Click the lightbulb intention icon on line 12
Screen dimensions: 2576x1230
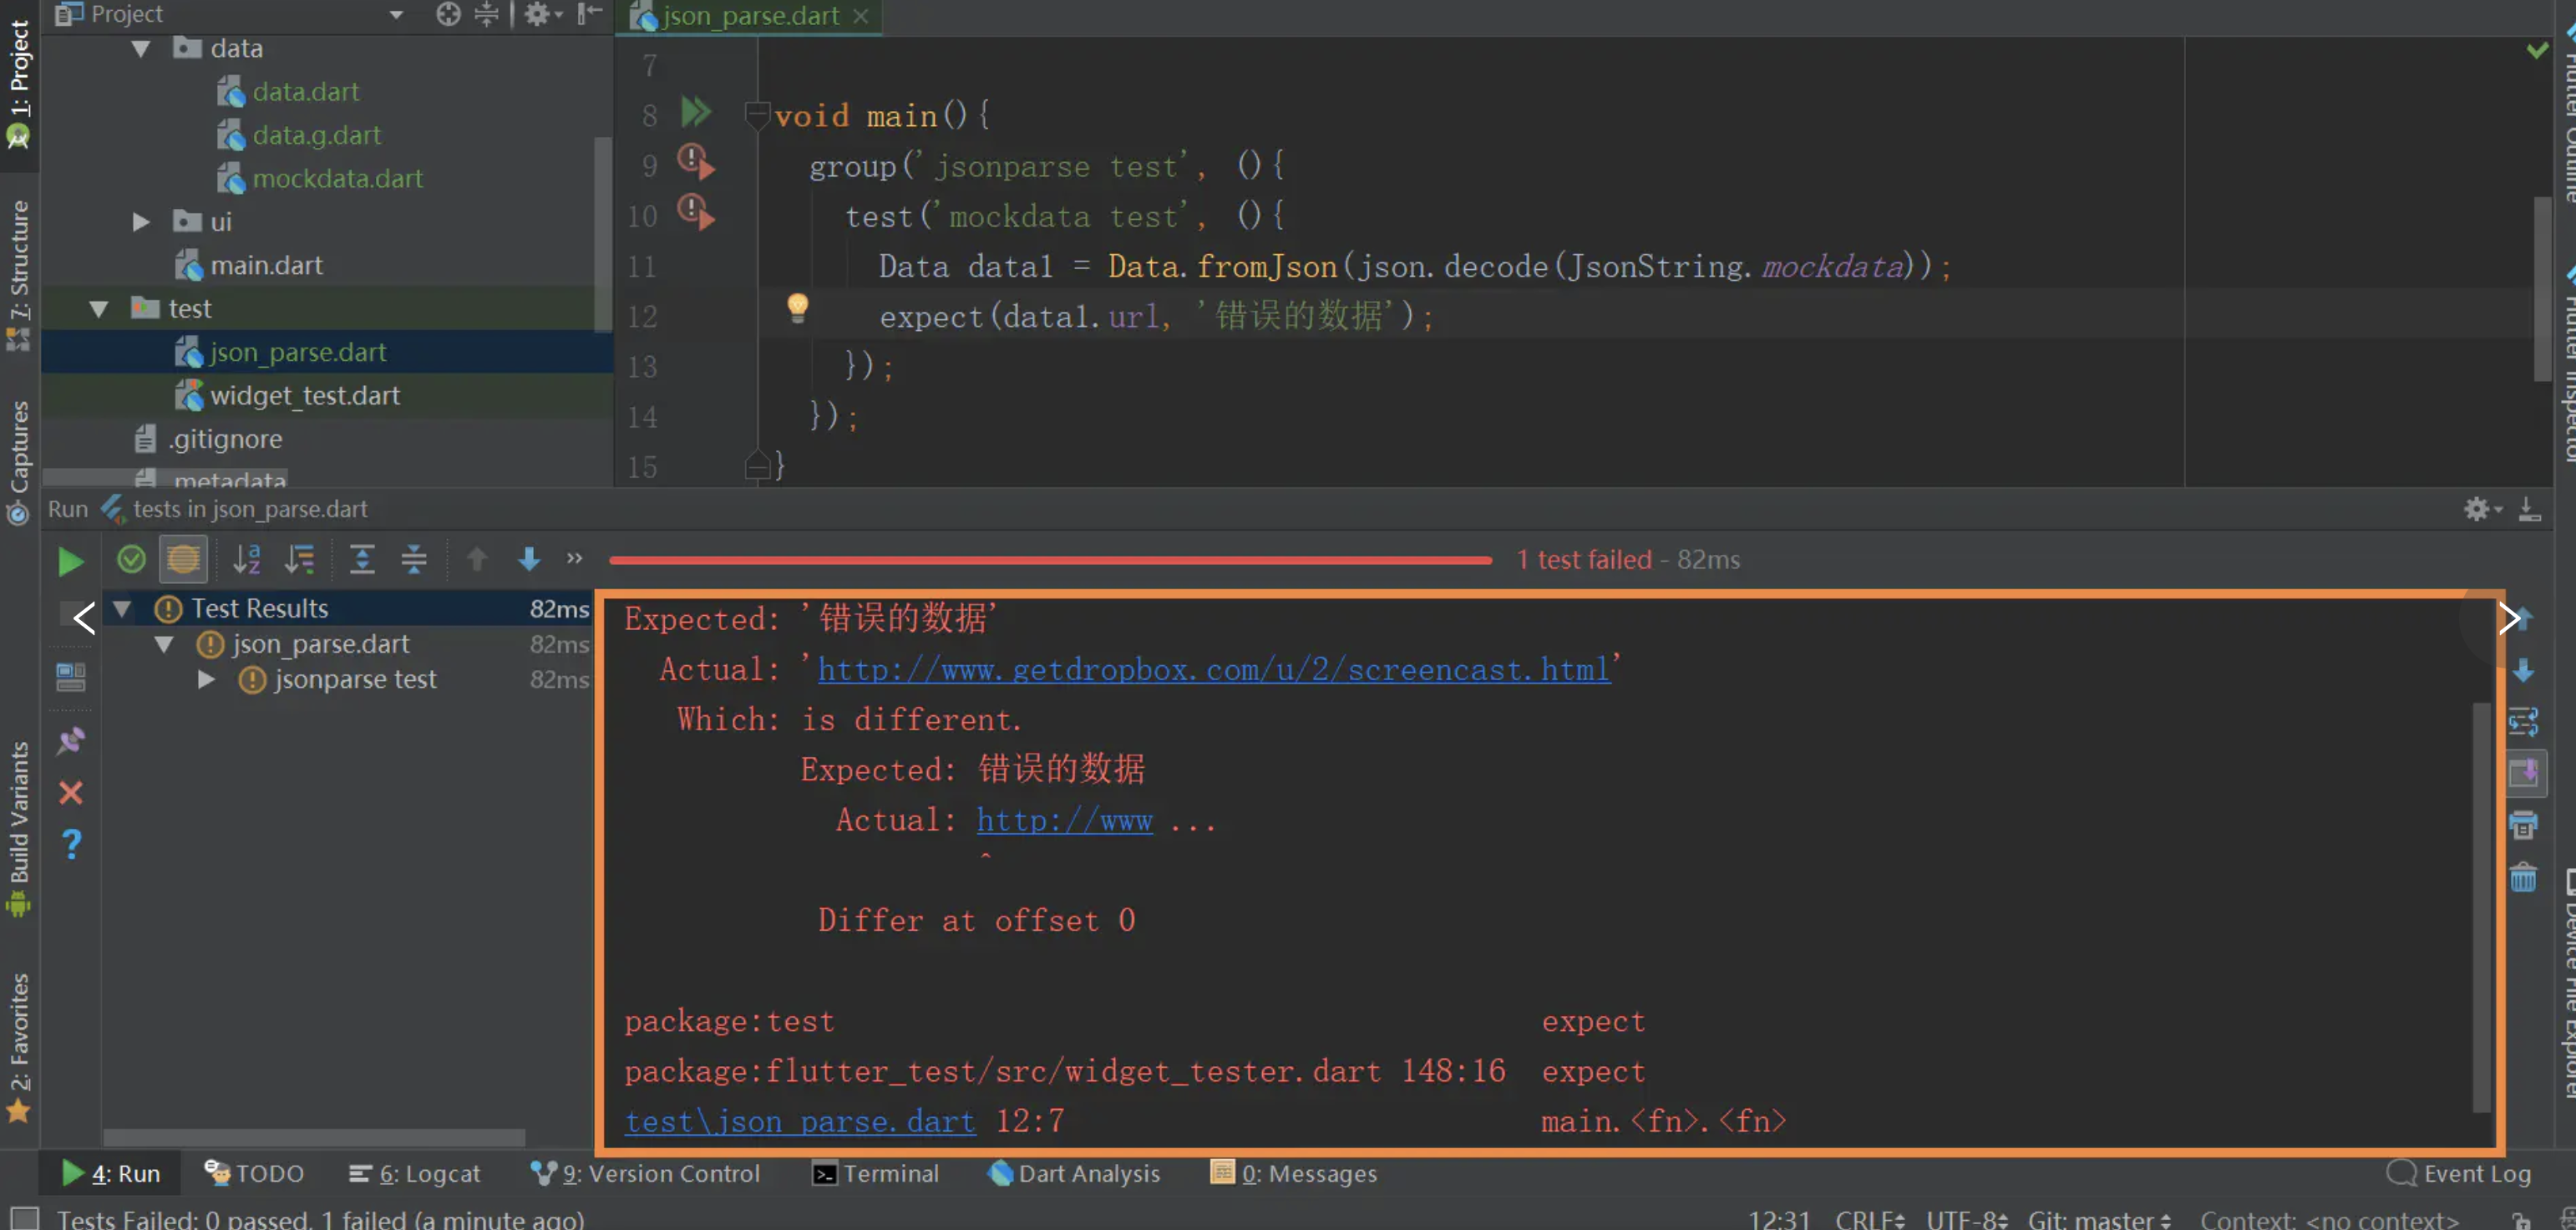797,307
